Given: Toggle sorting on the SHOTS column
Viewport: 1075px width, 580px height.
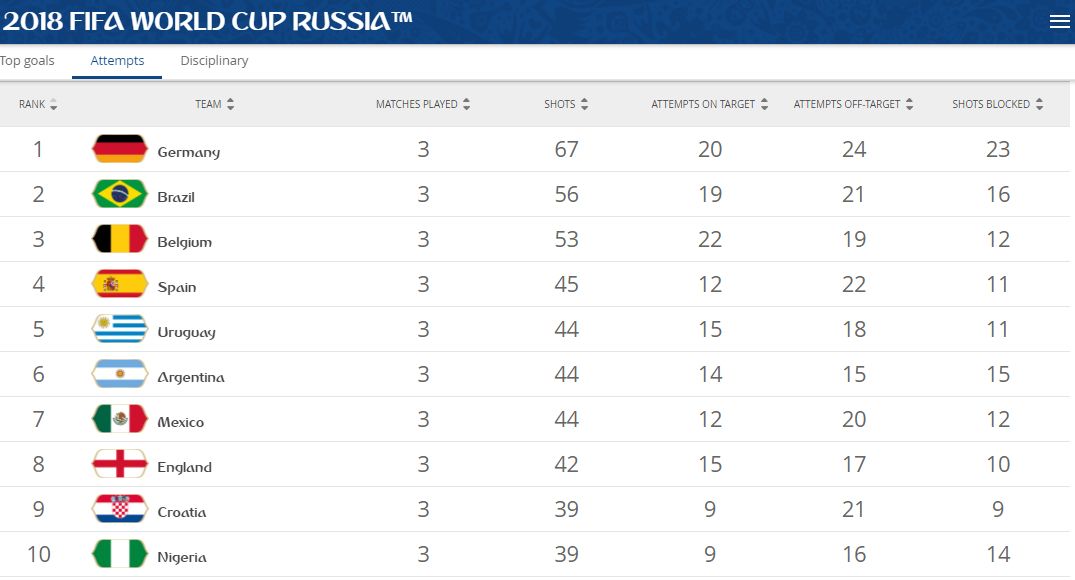Looking at the screenshot, I should (x=582, y=103).
